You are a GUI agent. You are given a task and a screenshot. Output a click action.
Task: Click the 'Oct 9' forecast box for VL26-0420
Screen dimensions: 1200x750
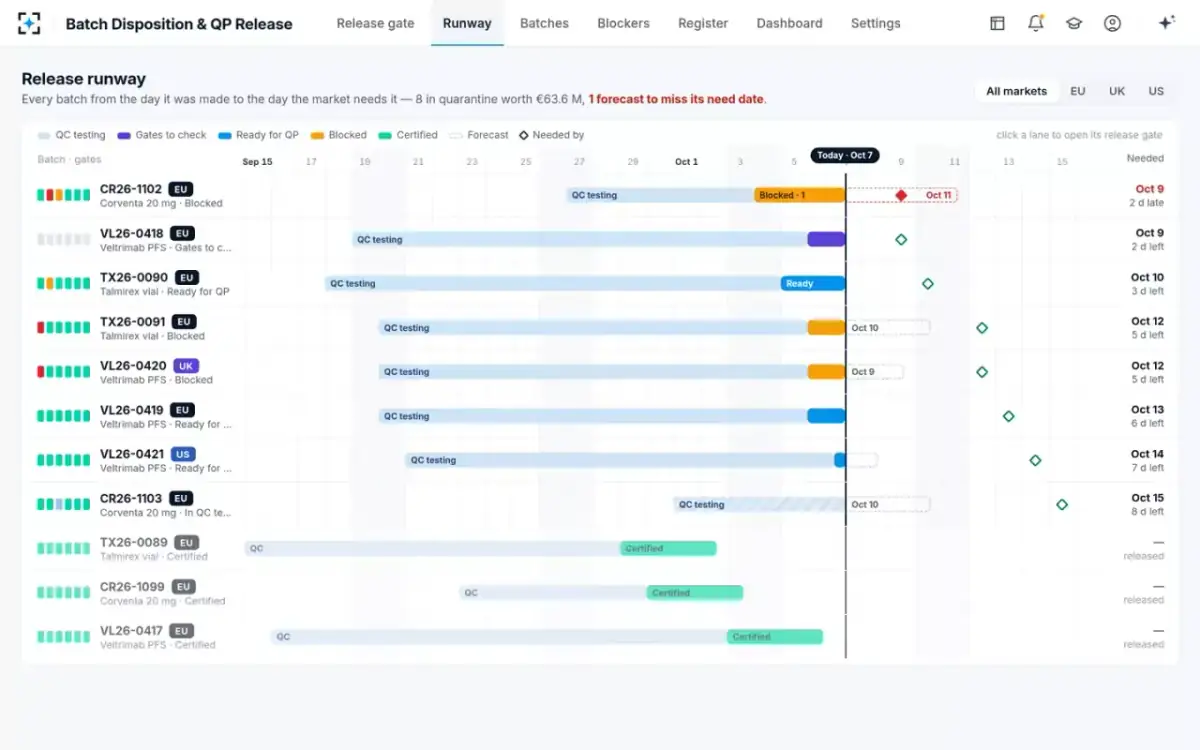(875, 372)
